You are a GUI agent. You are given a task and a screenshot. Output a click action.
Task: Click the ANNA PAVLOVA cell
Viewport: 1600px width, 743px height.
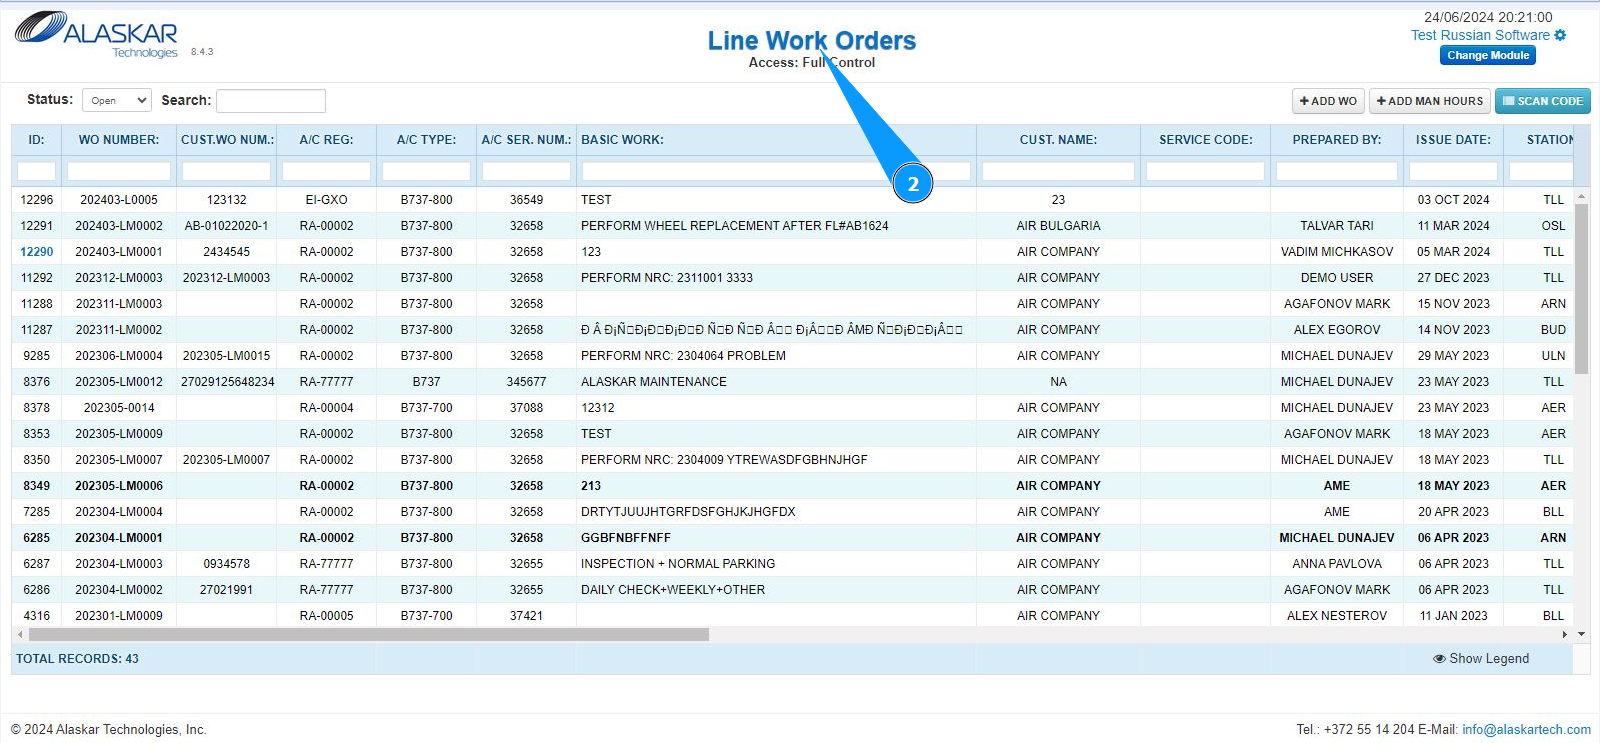[x=1337, y=564]
